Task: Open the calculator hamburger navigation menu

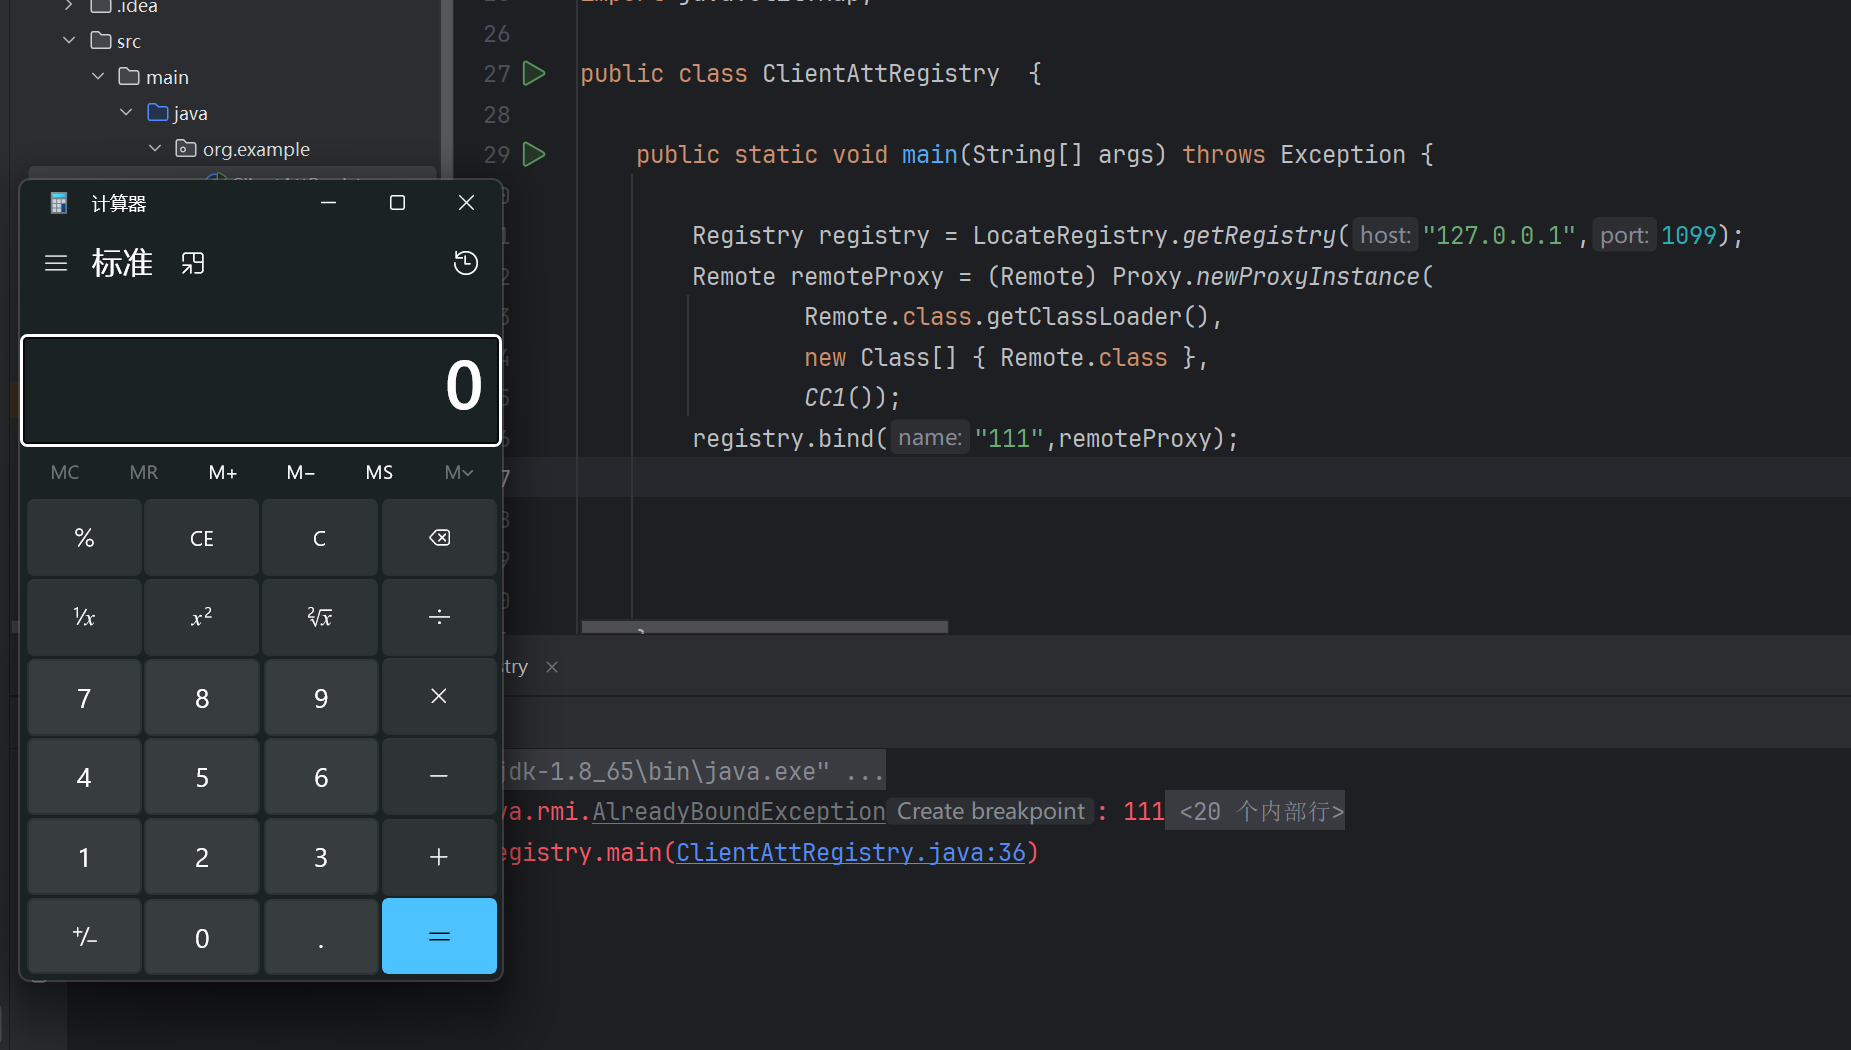Action: tap(56, 263)
